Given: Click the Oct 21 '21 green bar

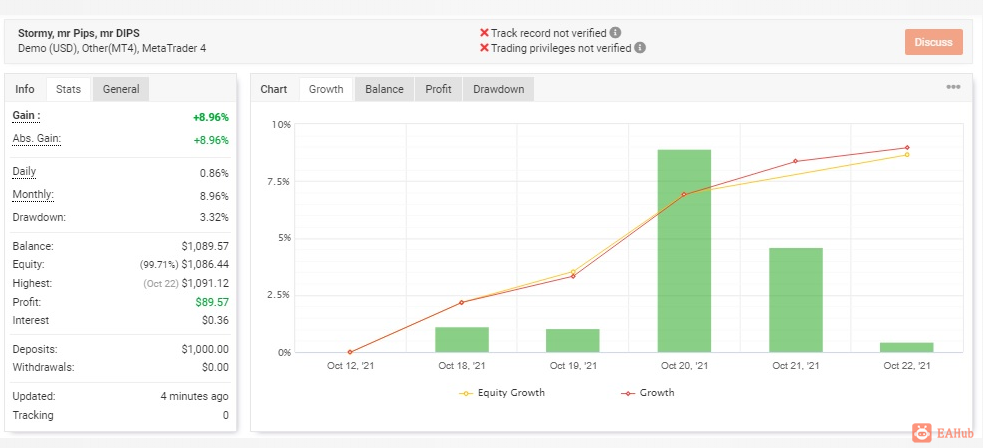Looking at the screenshot, I should 796,300.
